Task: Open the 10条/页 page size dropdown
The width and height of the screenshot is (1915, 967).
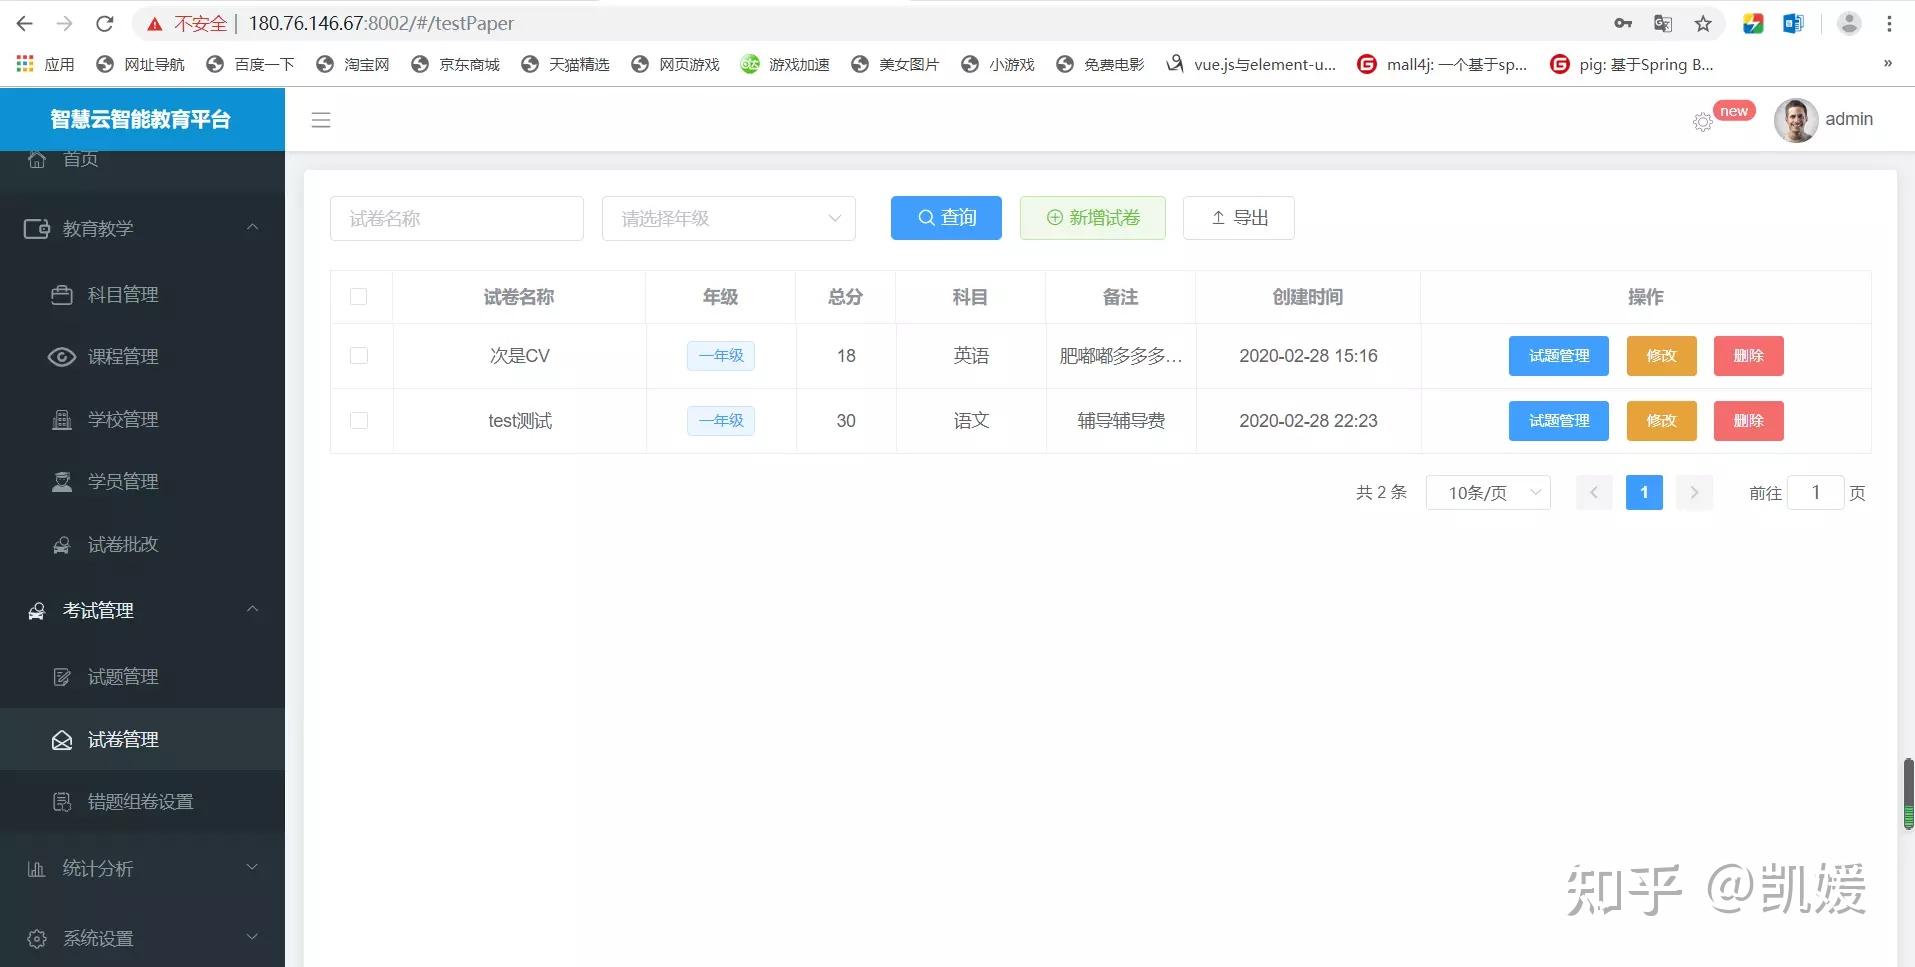Action: pos(1487,492)
